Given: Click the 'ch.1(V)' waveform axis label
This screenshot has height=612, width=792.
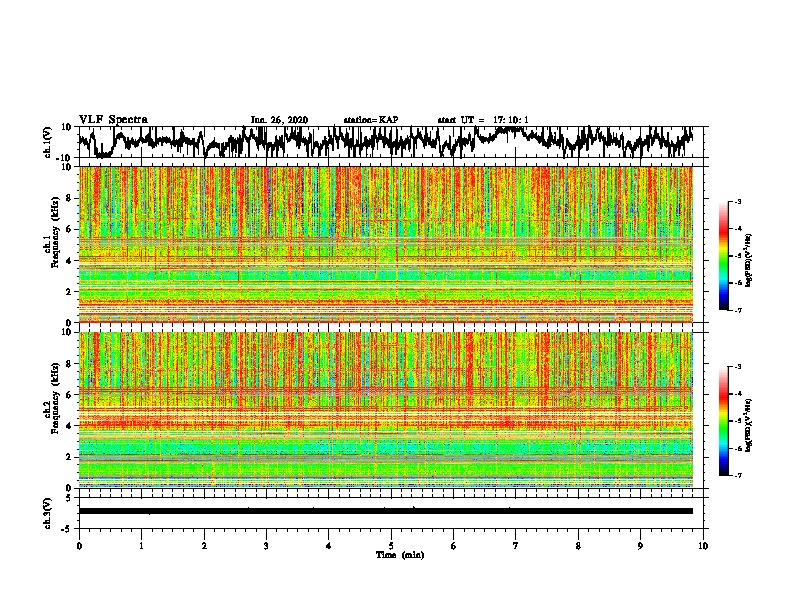Looking at the screenshot, I should (48, 142).
